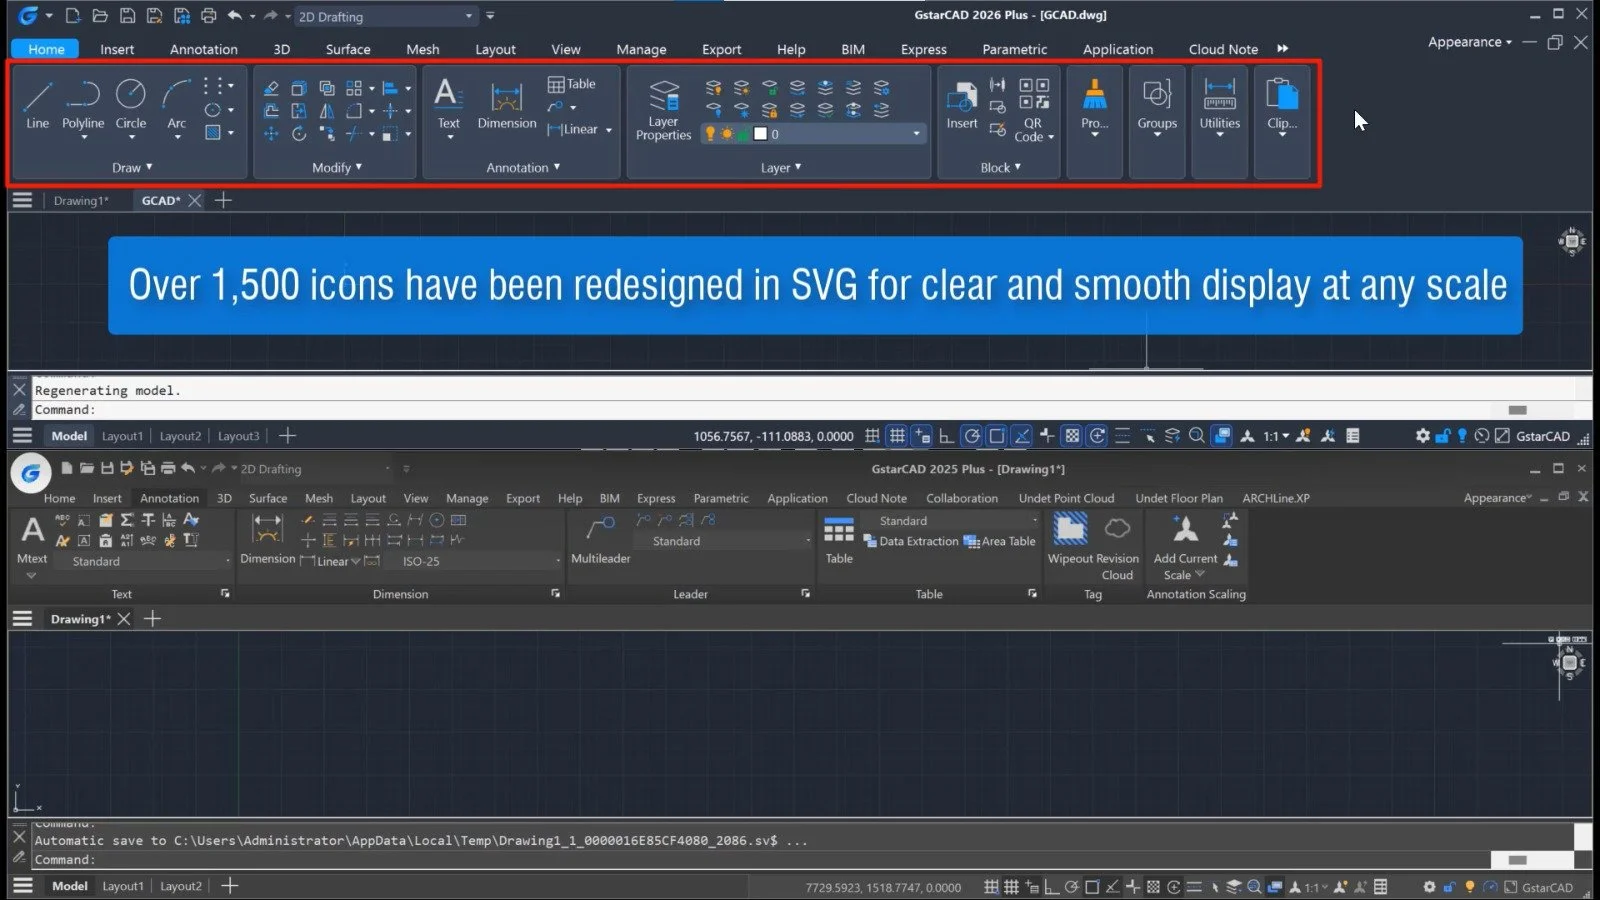Switch to the Parametric tab in 2026
Viewport: 1600px width, 900px height.
click(x=1014, y=49)
